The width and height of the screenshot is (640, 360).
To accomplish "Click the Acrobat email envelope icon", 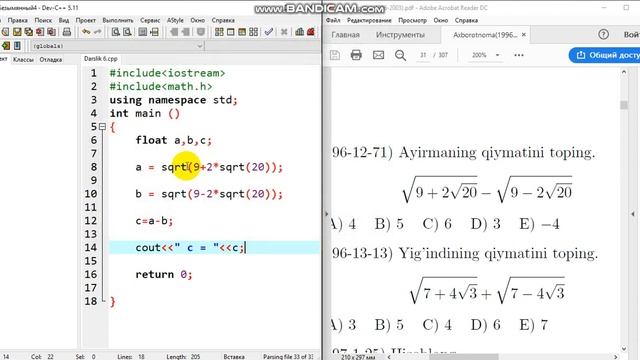I will coord(378,55).
